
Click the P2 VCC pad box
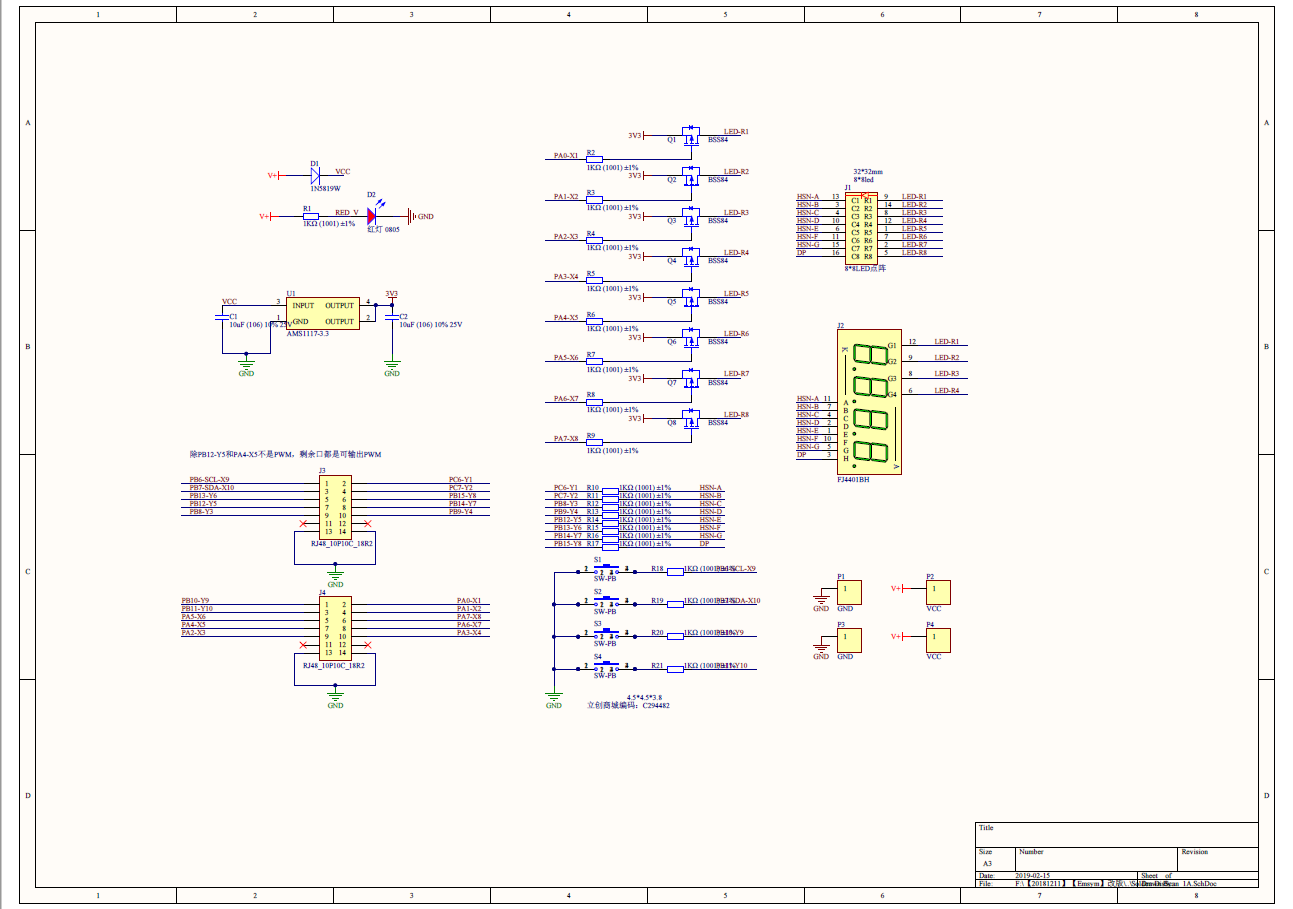point(938,593)
